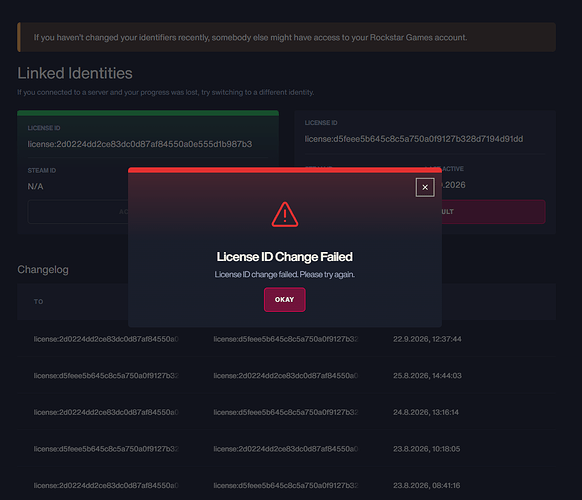Click the second-column license in 25.8.2026 row
The width and height of the screenshot is (582, 500).
286,375
